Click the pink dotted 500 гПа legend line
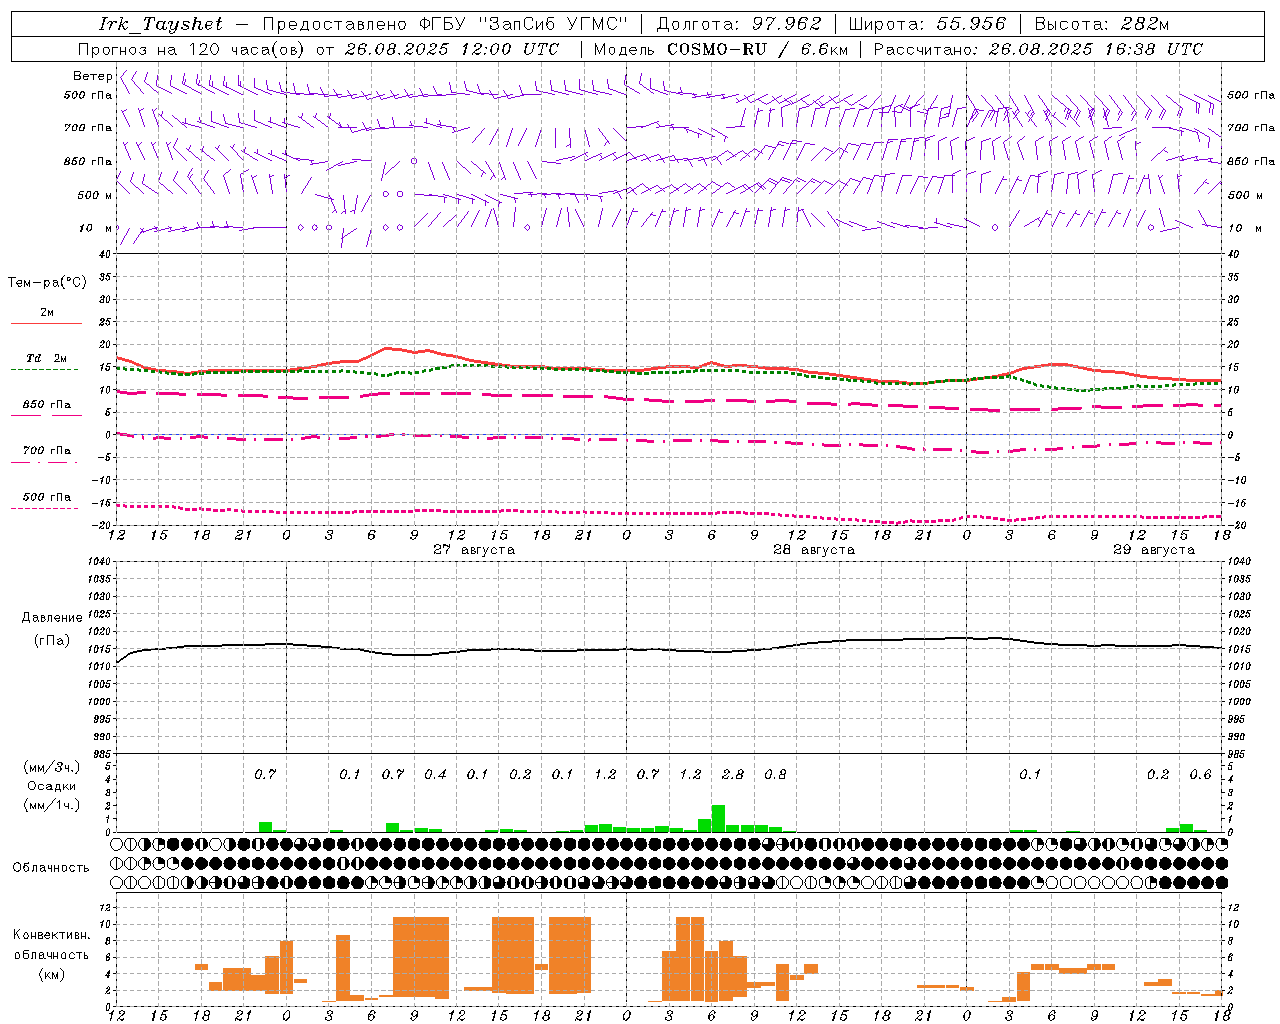 pyautogui.click(x=46, y=508)
